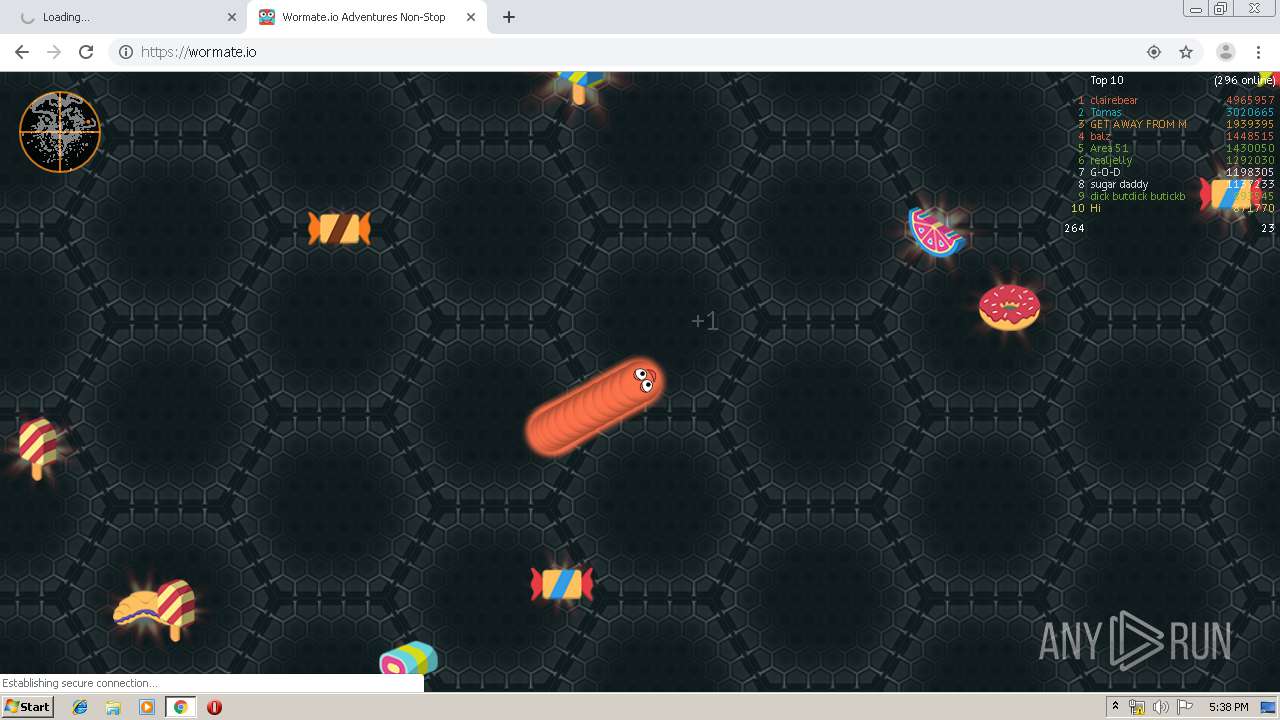Click the circular minimap radar
1280x720 pixels.
pyautogui.click(x=60, y=132)
